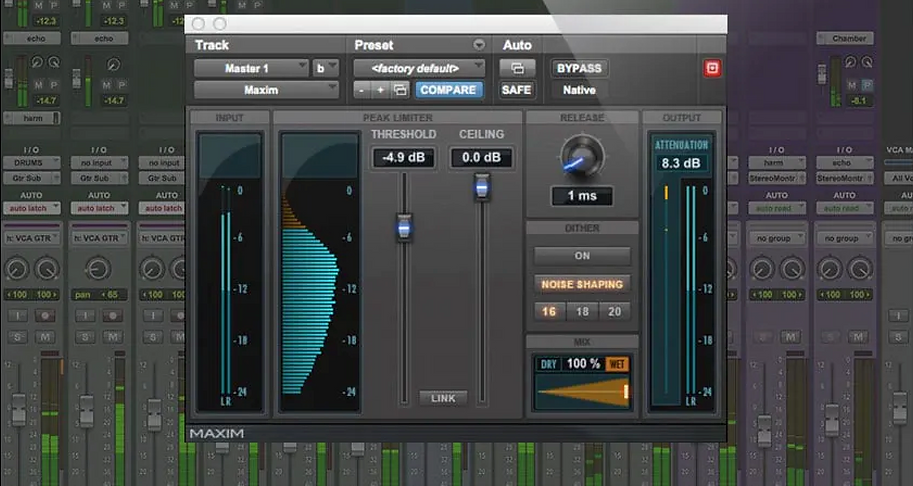Open first channel's auto latch automation dropdown
Image resolution: width=913 pixels, height=486 pixels.
(x=32, y=208)
